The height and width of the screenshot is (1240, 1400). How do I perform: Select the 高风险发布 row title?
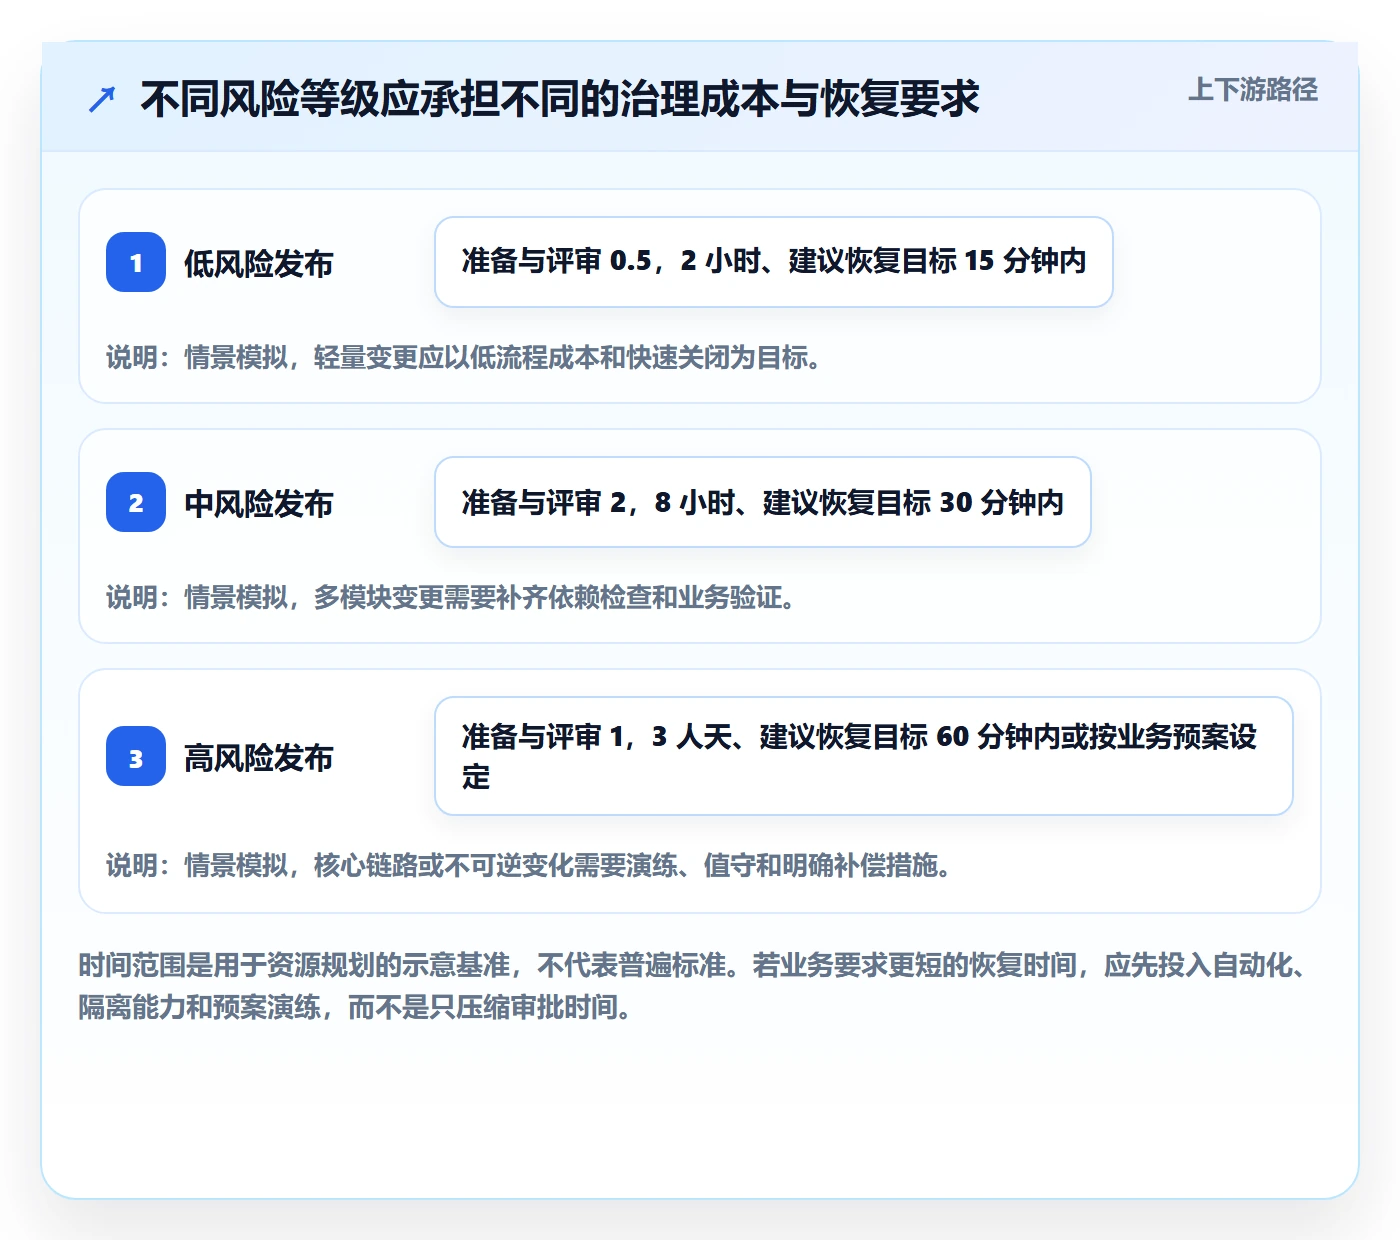(x=259, y=757)
